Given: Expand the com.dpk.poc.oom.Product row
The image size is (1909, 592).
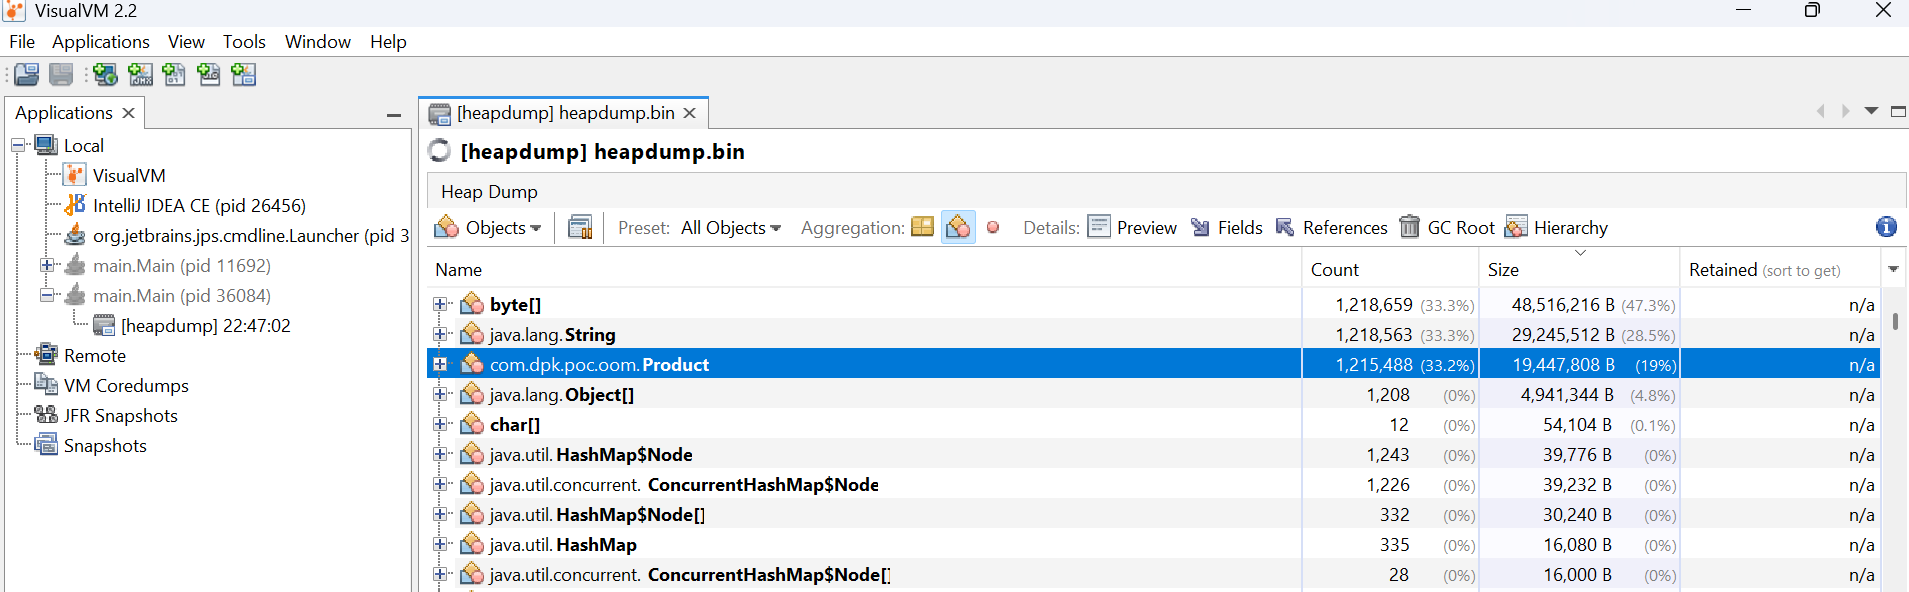Looking at the screenshot, I should [440, 365].
